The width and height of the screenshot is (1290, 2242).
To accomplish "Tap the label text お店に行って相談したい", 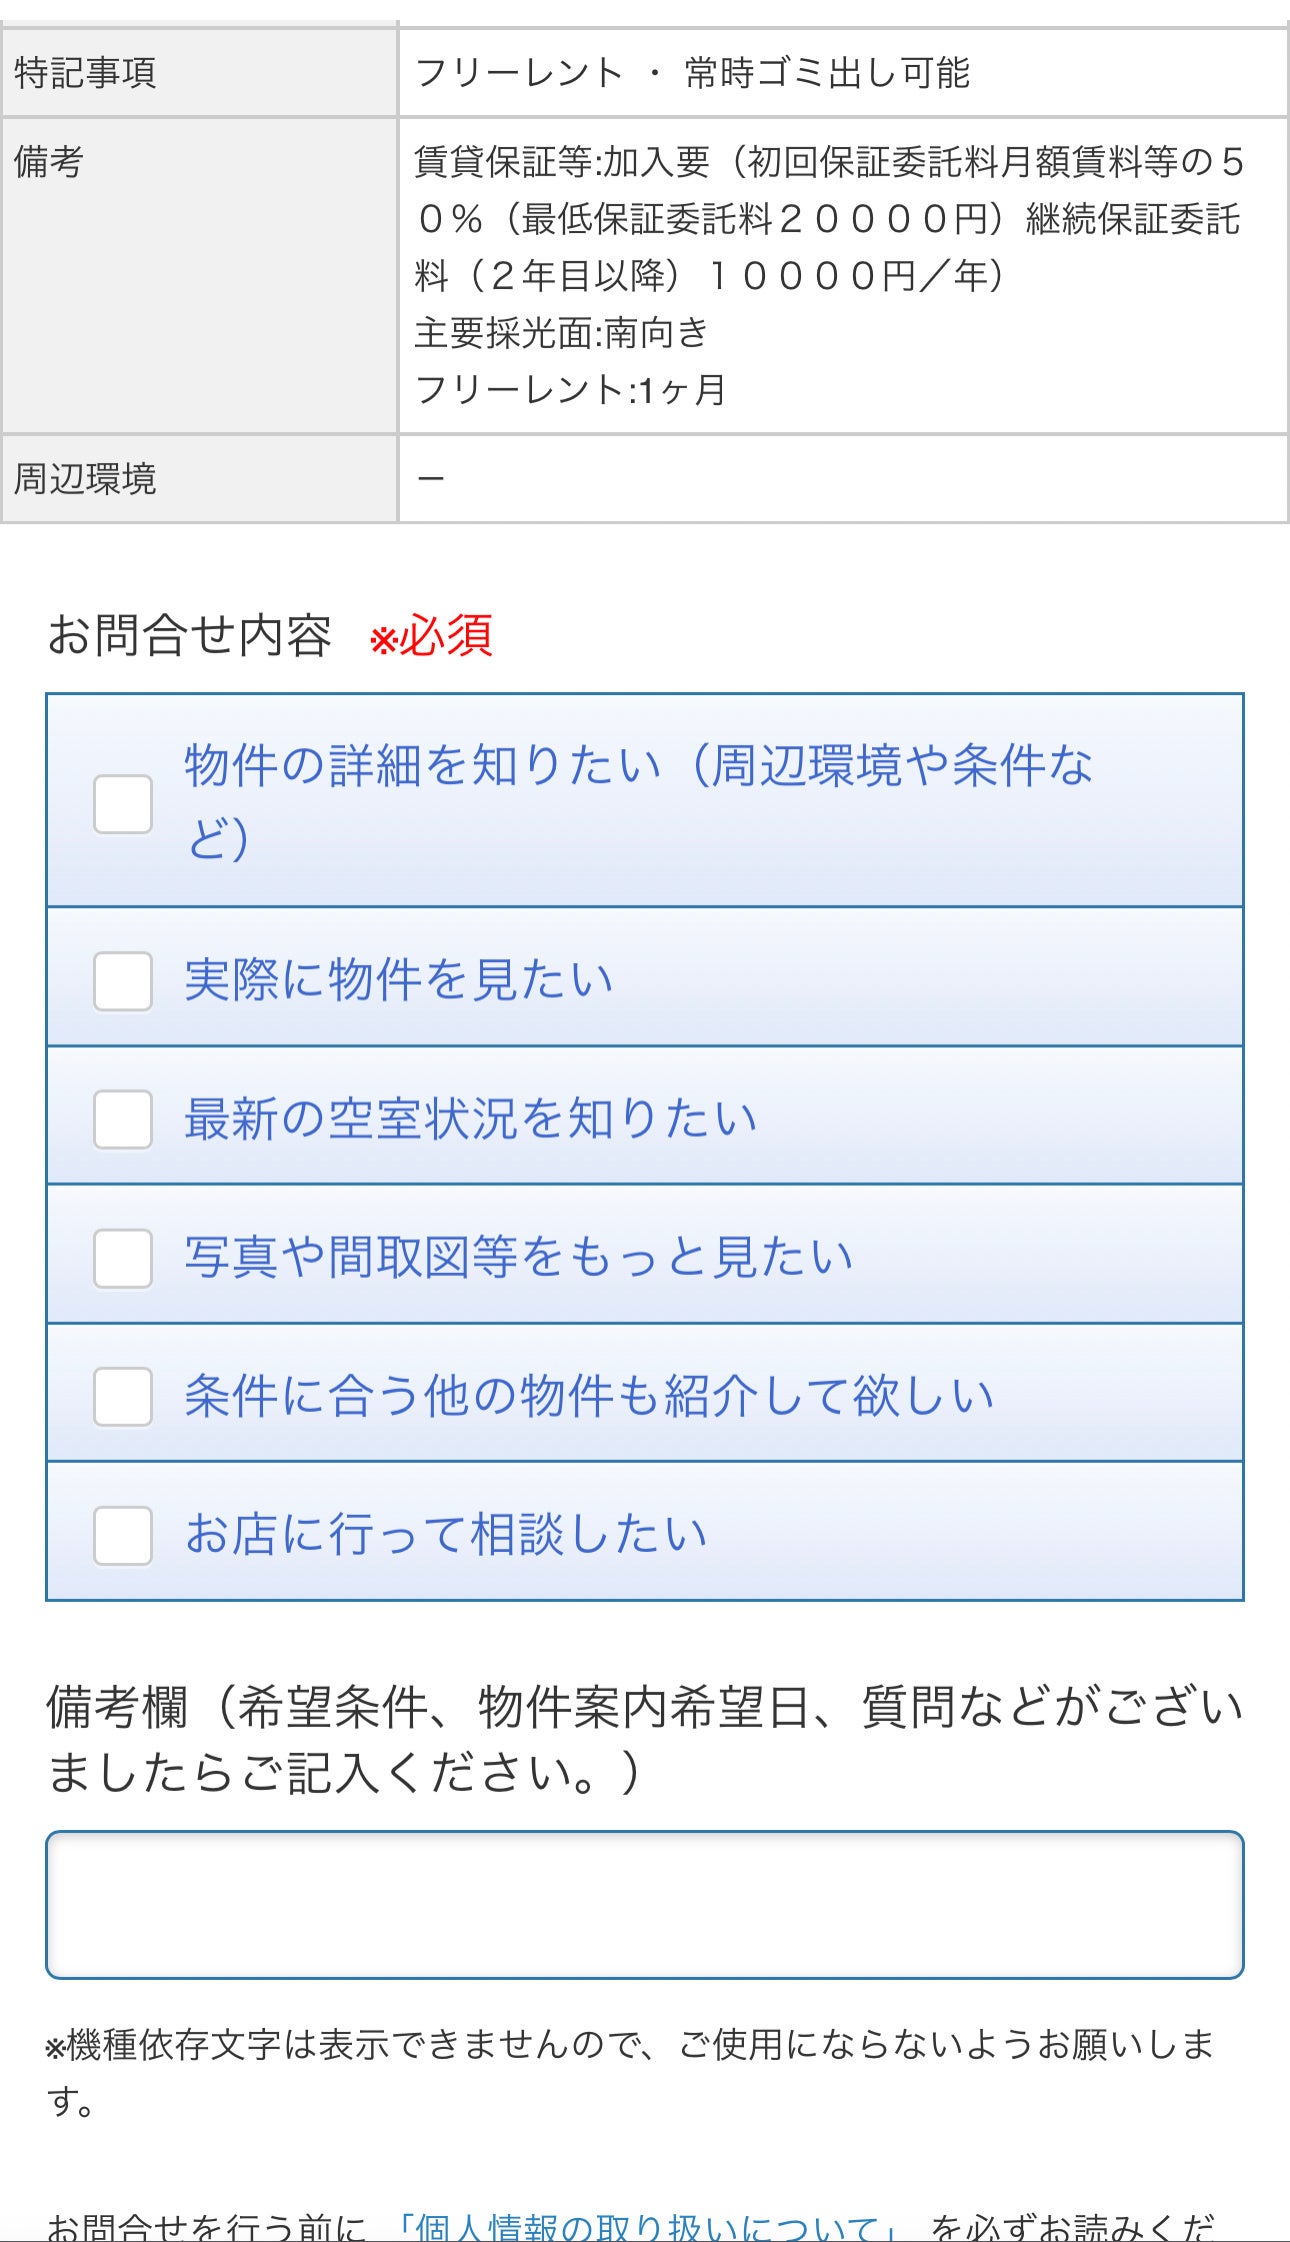I will pos(446,1535).
